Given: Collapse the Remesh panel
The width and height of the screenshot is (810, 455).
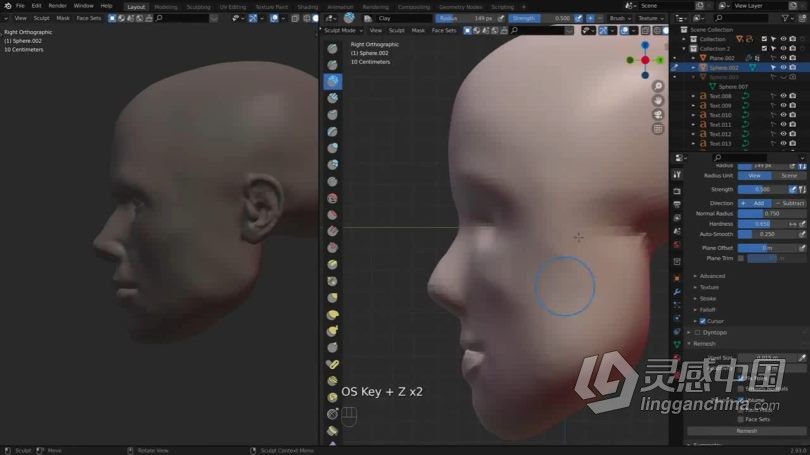Looking at the screenshot, I should pyautogui.click(x=704, y=344).
